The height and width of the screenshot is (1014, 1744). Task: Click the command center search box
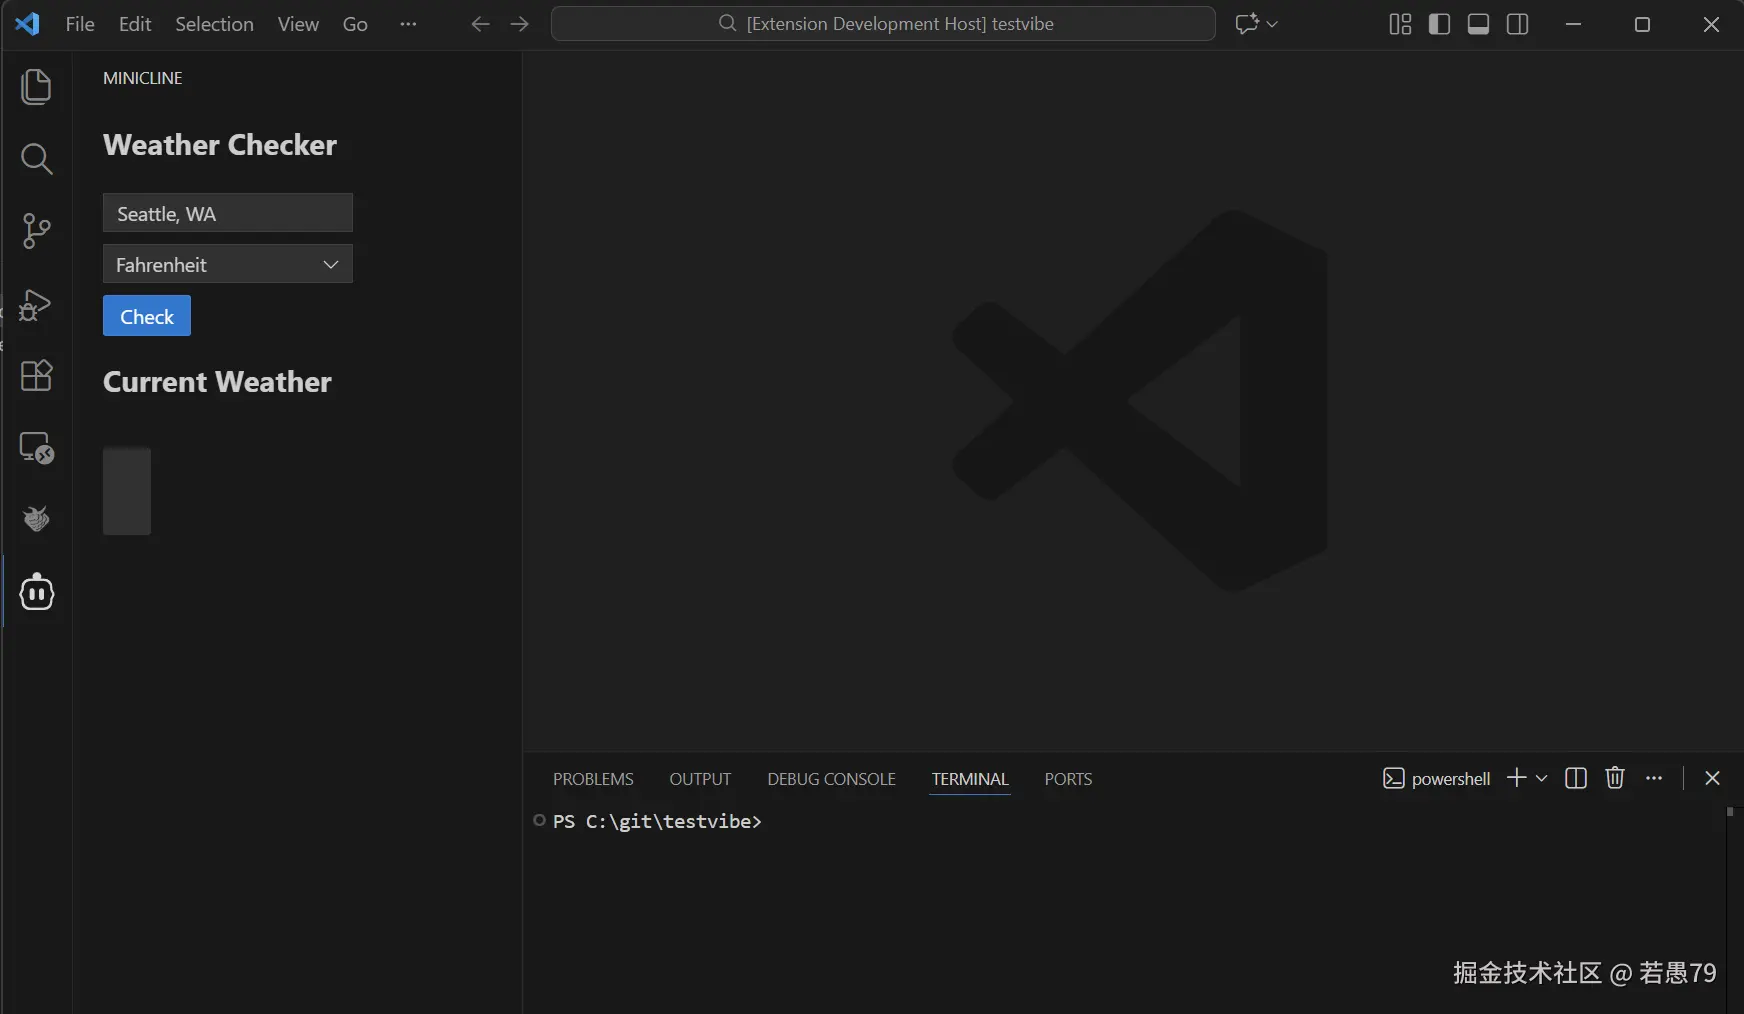[883, 24]
